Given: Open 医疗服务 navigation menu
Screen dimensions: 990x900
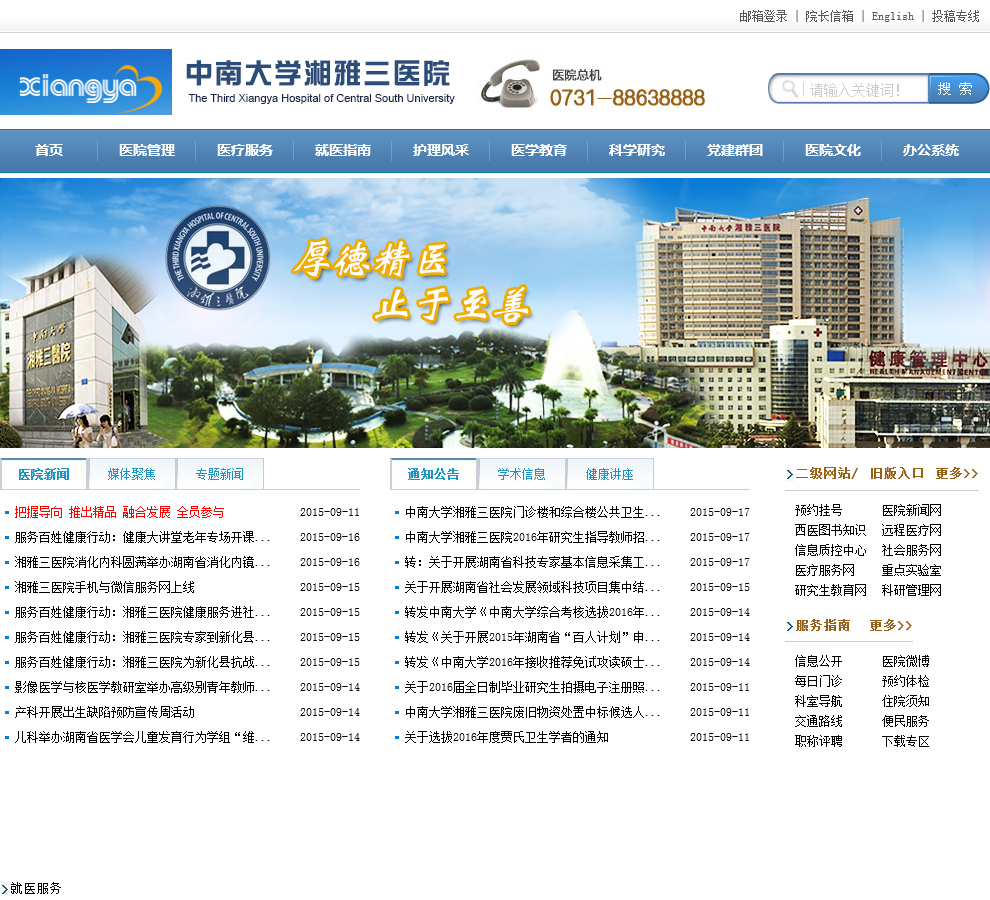Looking at the screenshot, I should [x=244, y=150].
